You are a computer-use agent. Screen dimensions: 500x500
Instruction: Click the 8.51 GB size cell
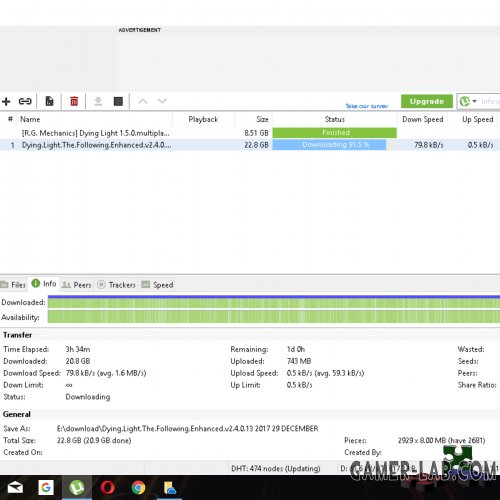tap(256, 133)
